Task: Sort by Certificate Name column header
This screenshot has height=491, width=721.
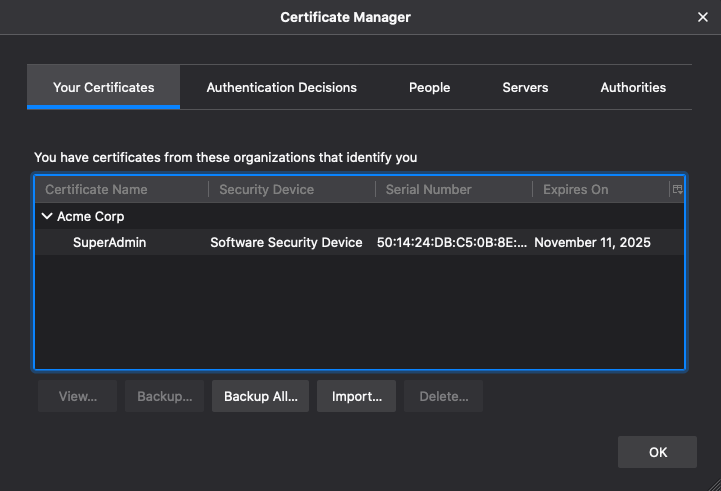Action: [x=96, y=189]
